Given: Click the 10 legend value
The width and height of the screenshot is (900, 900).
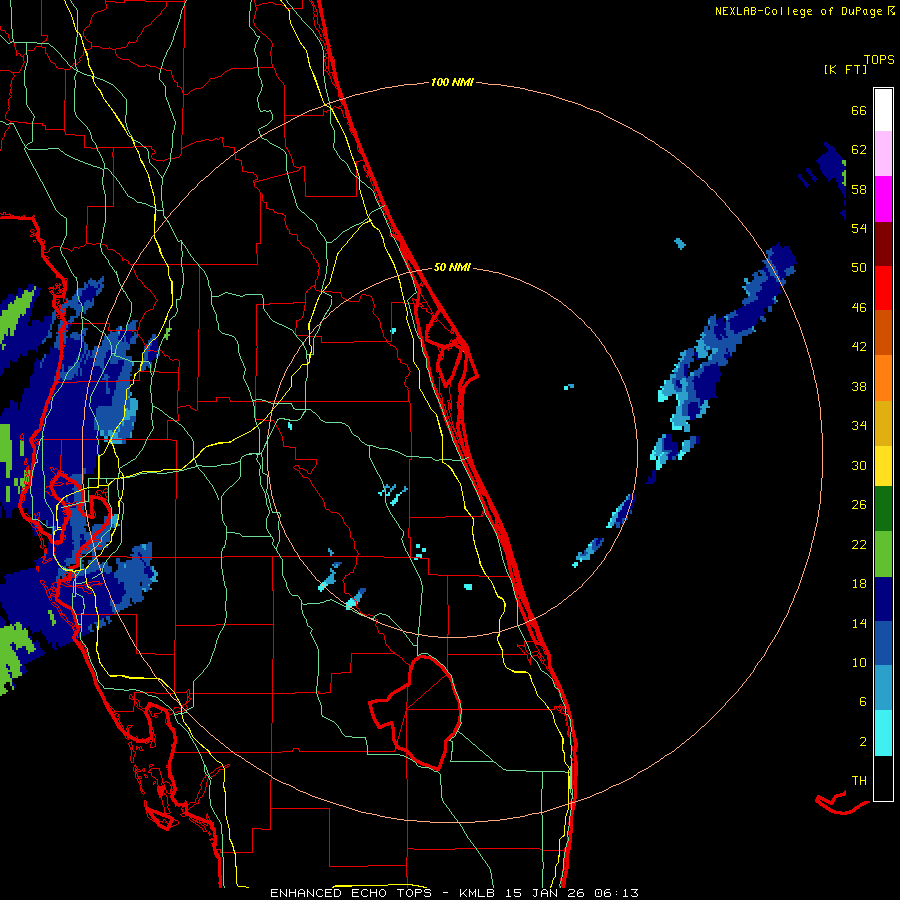Looking at the screenshot, I should (x=859, y=662).
